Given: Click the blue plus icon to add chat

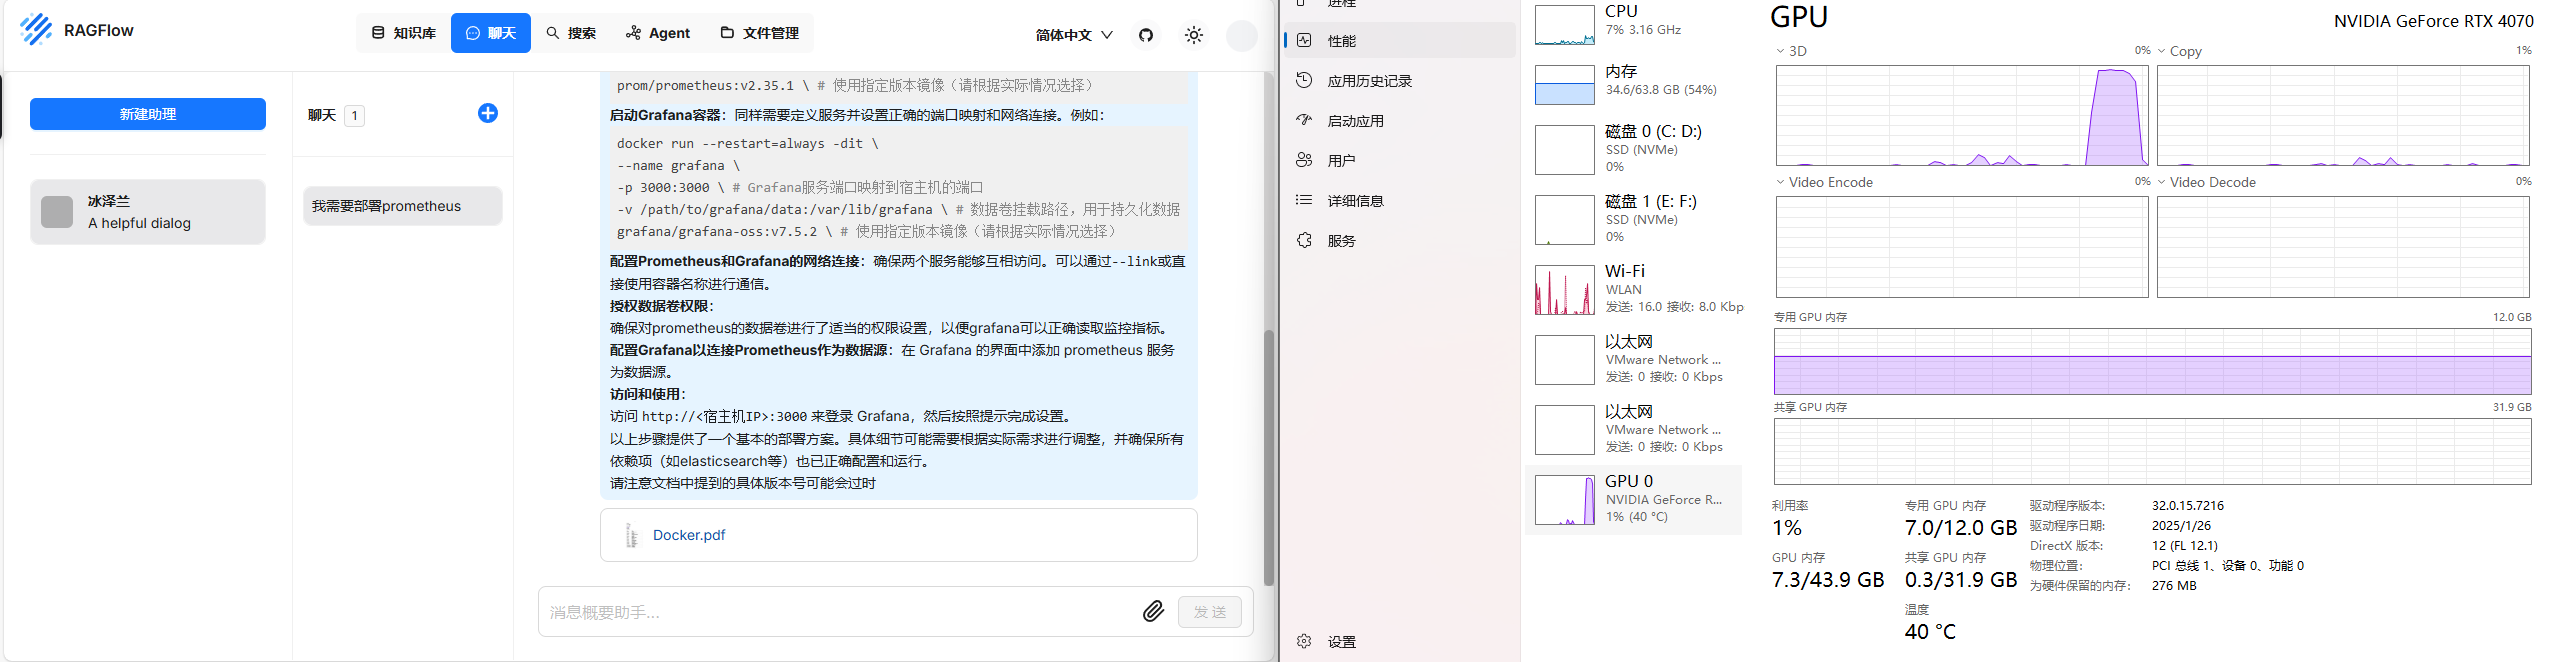Looking at the screenshot, I should point(487,113).
